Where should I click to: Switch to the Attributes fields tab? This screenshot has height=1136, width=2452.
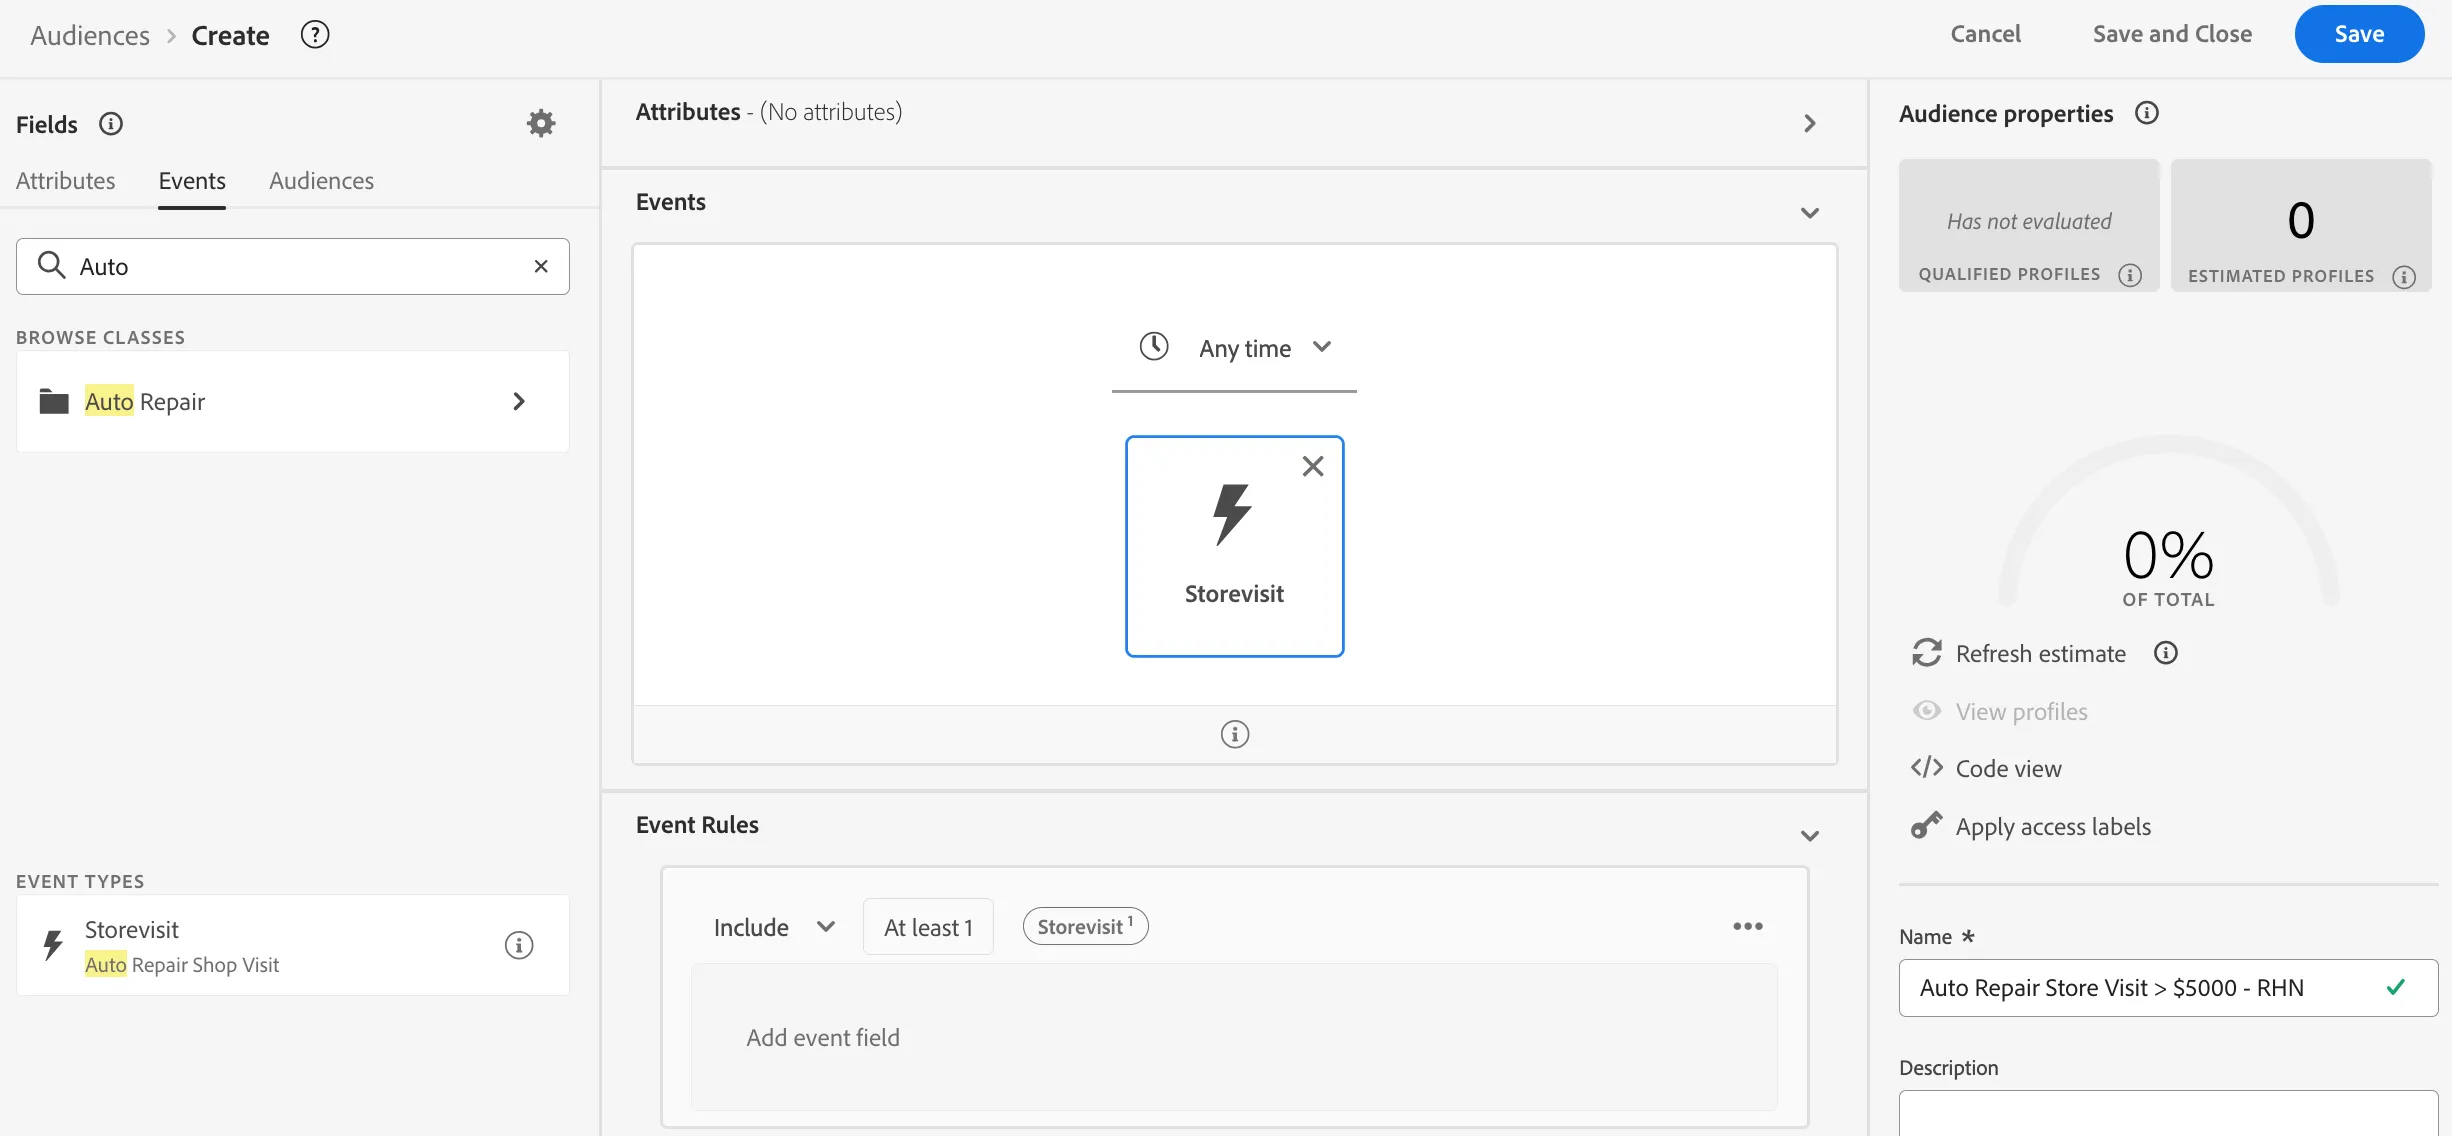(66, 181)
